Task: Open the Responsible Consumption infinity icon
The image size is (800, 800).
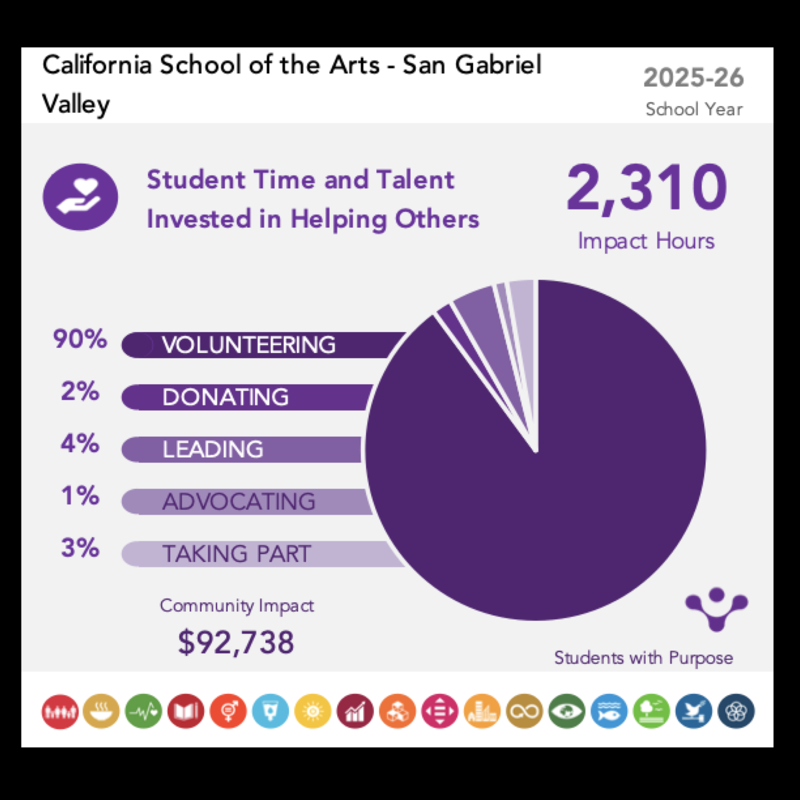Action: pyautogui.click(x=525, y=711)
